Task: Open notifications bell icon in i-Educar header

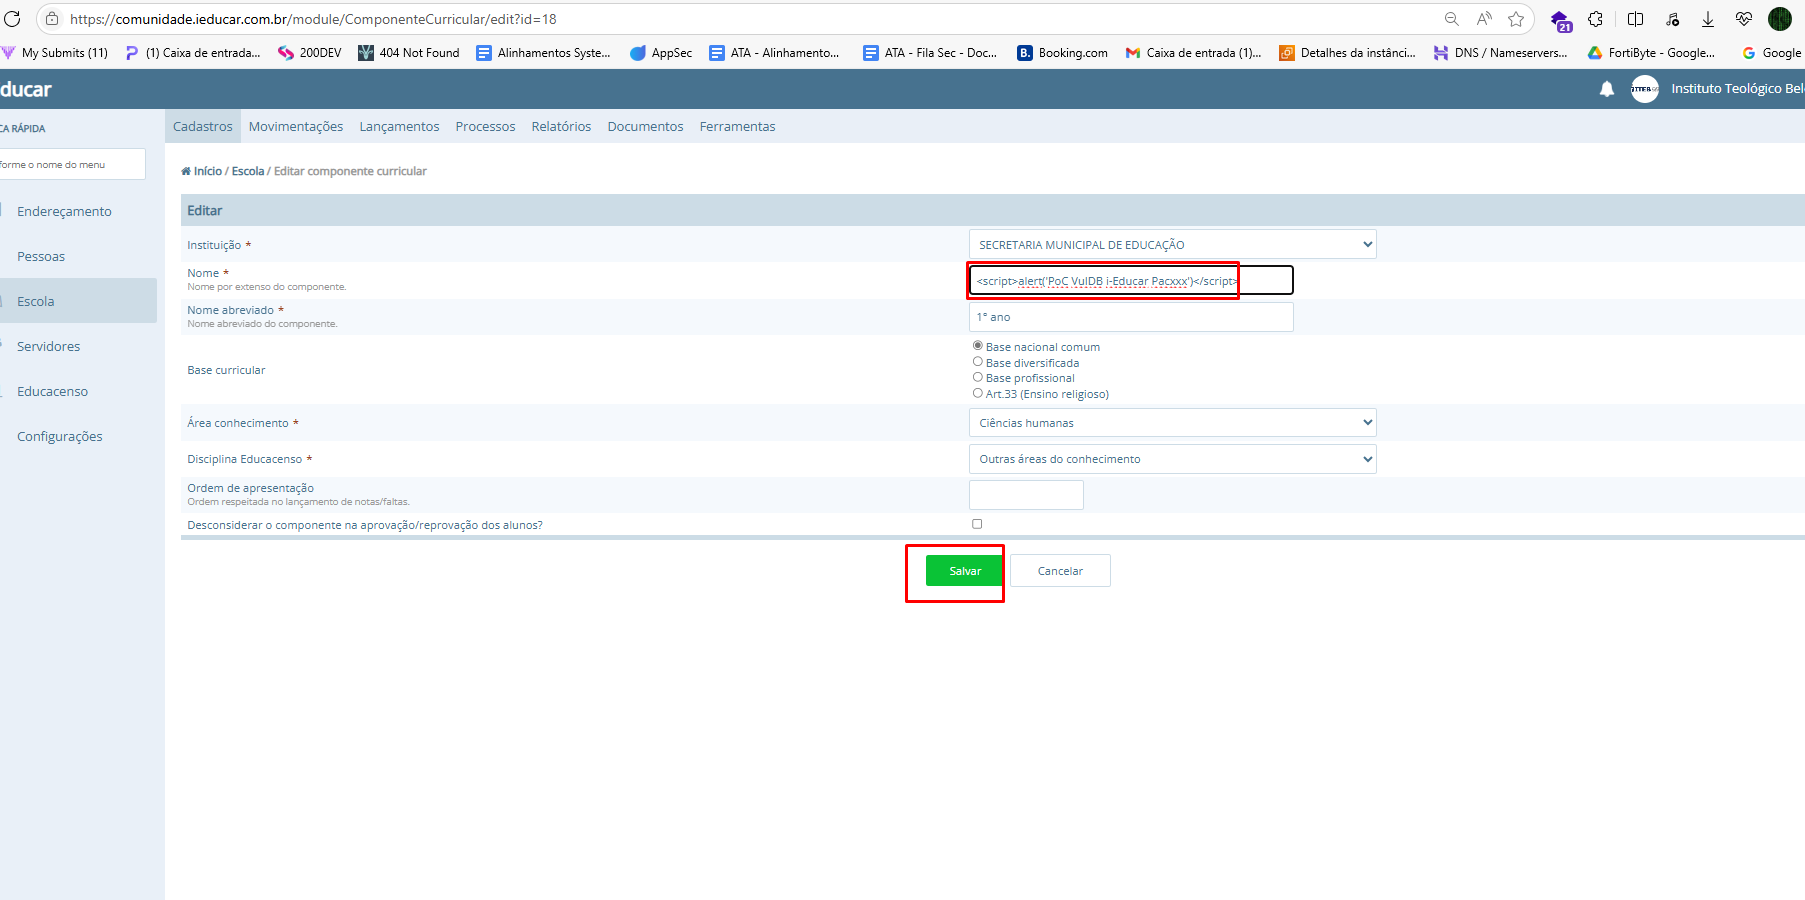Action: point(1607,89)
